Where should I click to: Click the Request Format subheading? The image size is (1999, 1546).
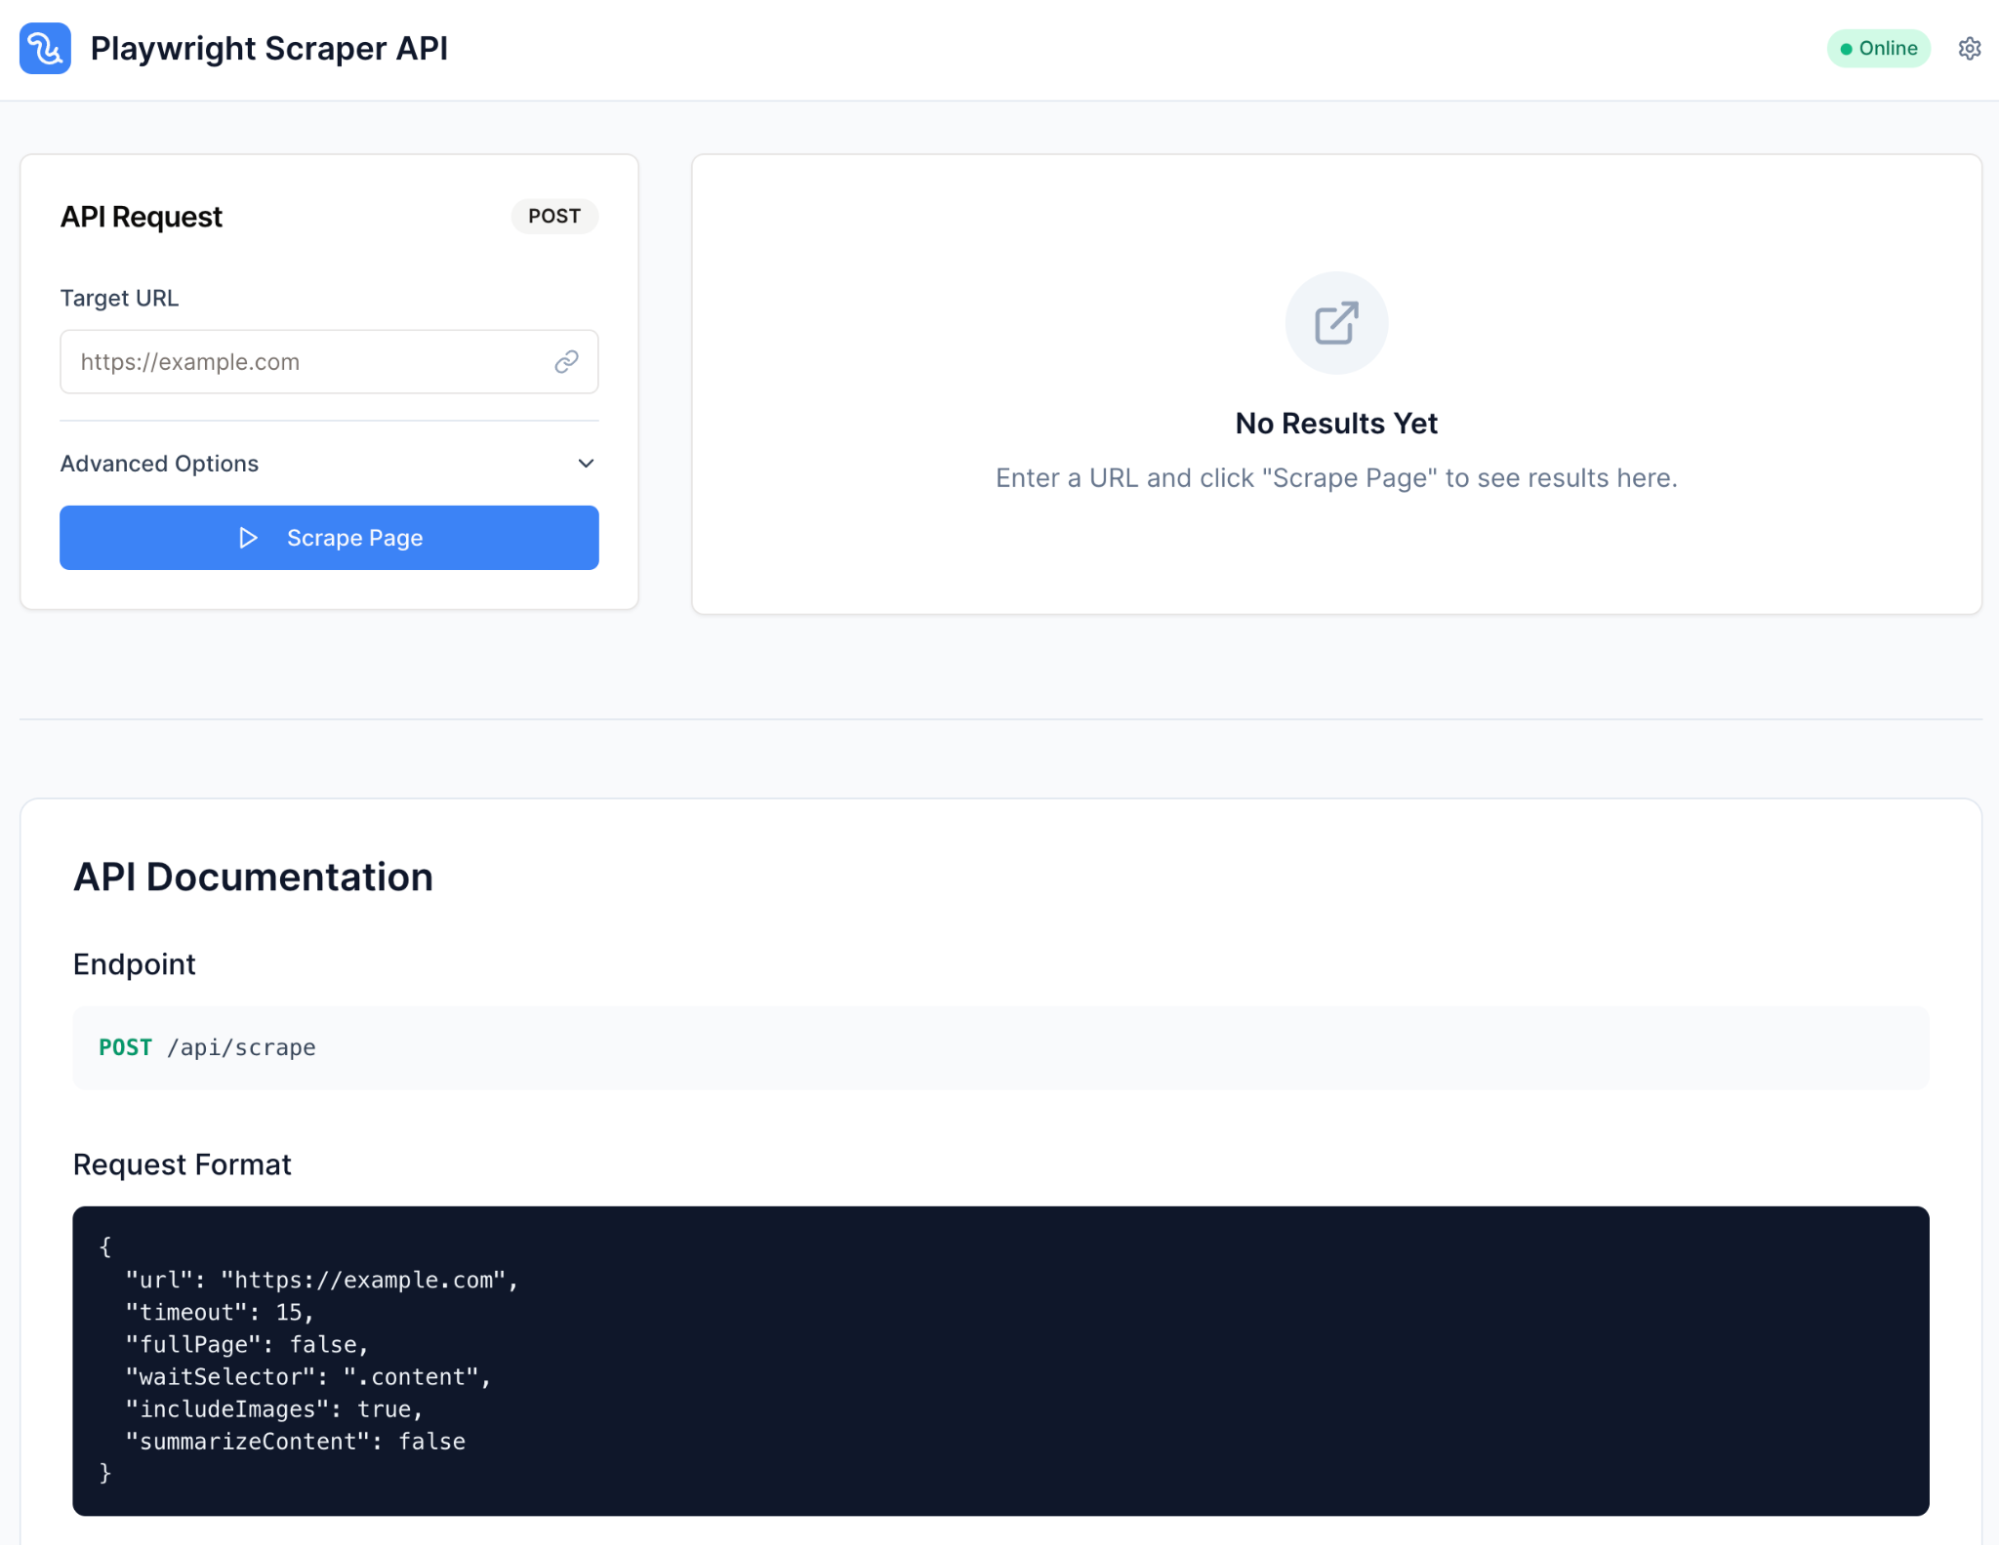182,1164
